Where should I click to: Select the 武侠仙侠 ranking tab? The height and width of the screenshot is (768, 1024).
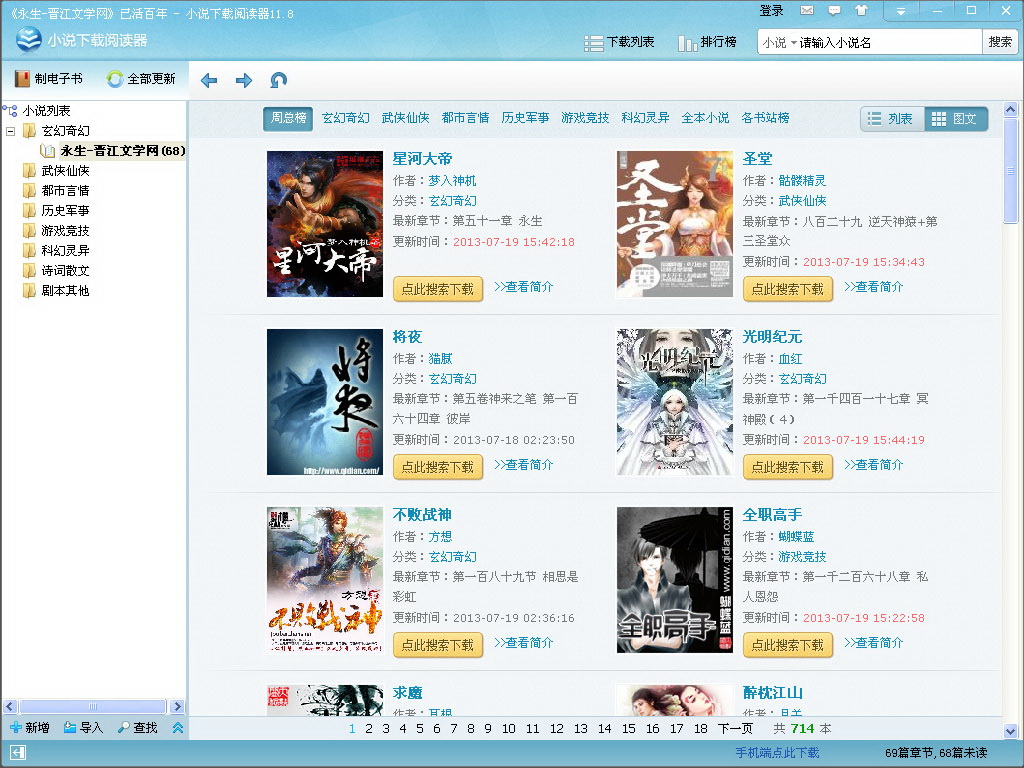405,118
